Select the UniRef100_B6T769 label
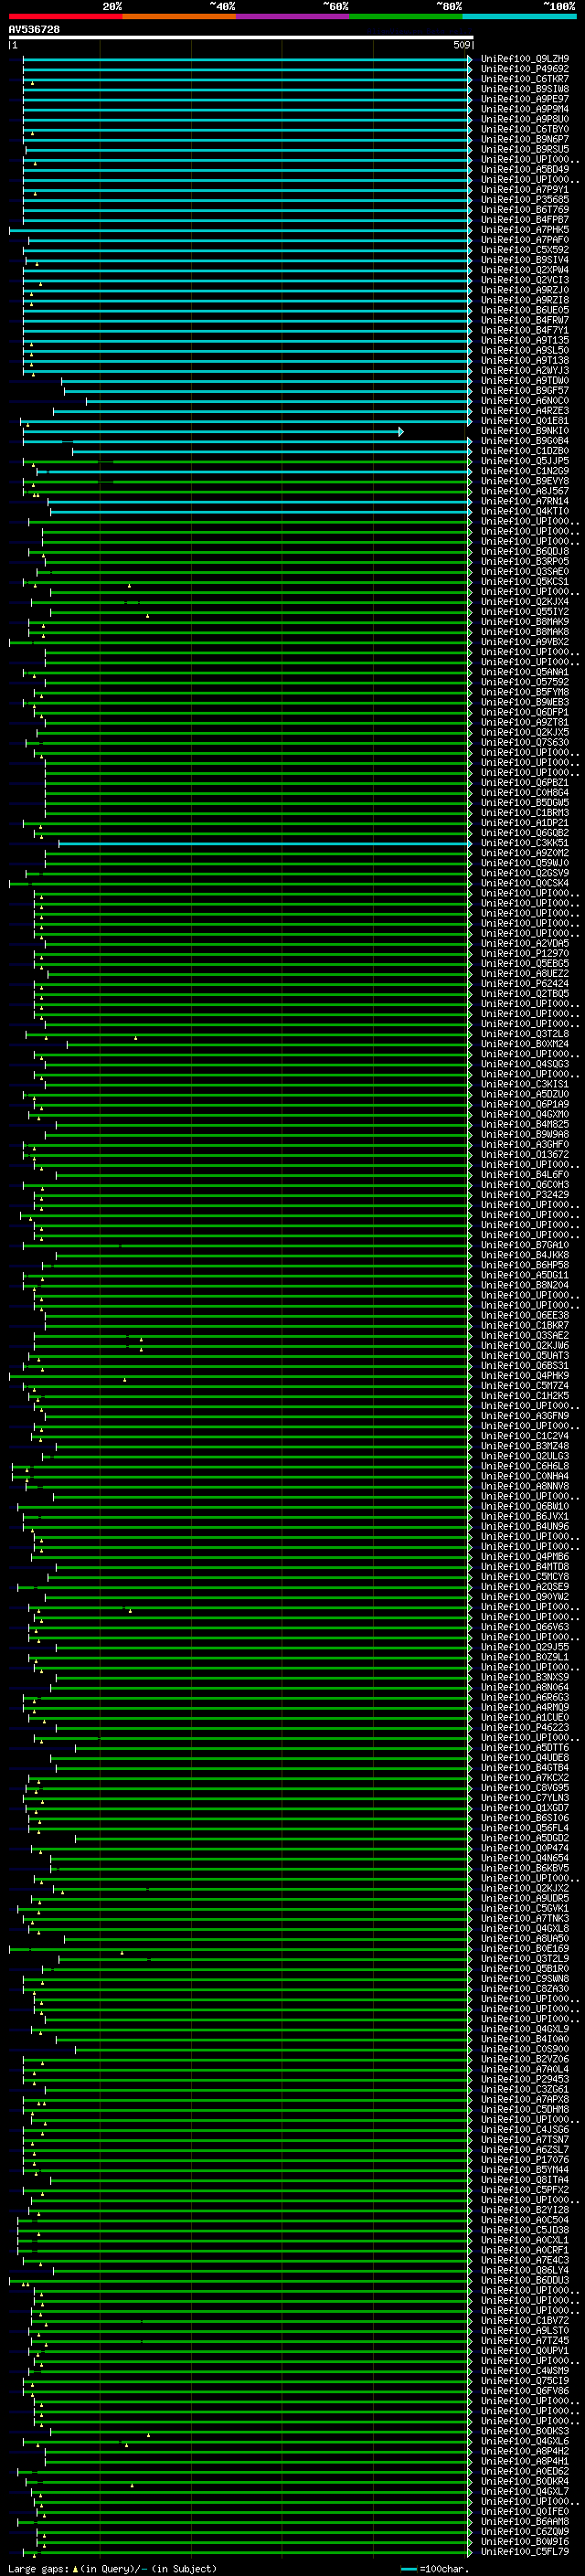Image resolution: width=585 pixels, height=2576 pixels. (525, 210)
